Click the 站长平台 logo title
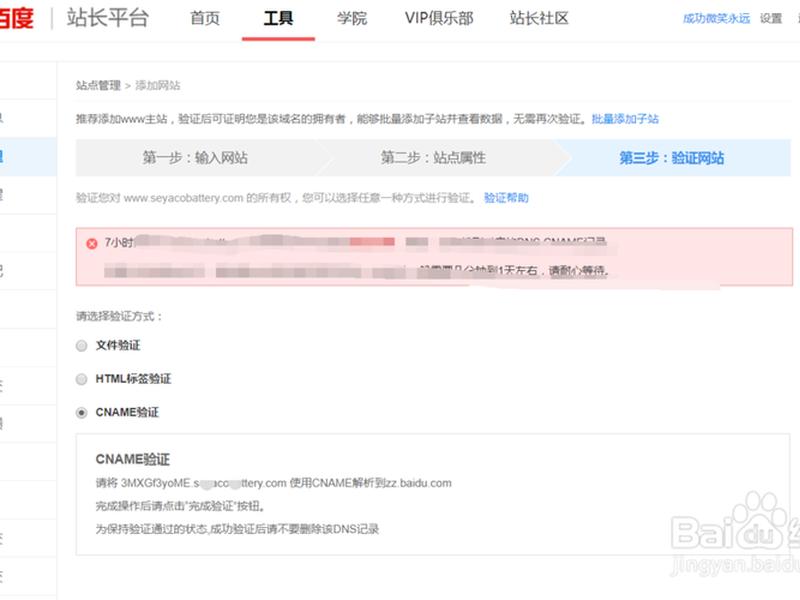Image resolution: width=800 pixels, height=600 pixels. 108,18
